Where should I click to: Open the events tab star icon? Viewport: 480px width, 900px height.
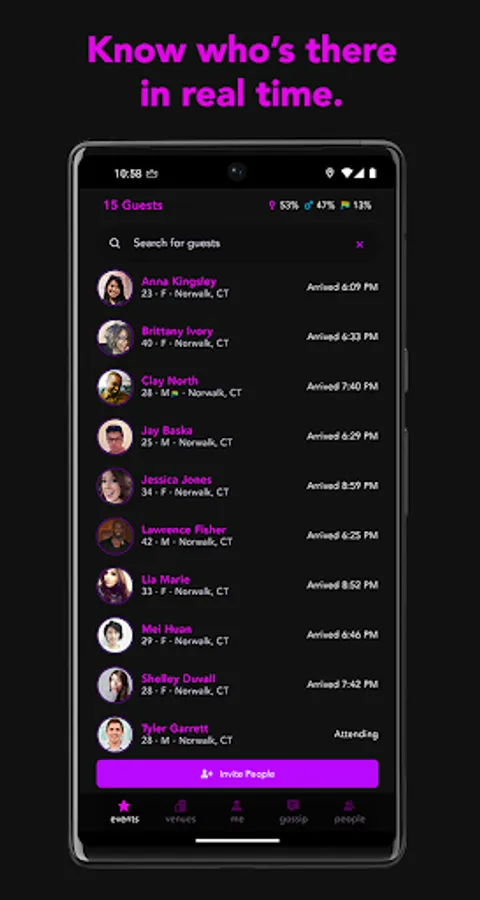tap(124, 806)
